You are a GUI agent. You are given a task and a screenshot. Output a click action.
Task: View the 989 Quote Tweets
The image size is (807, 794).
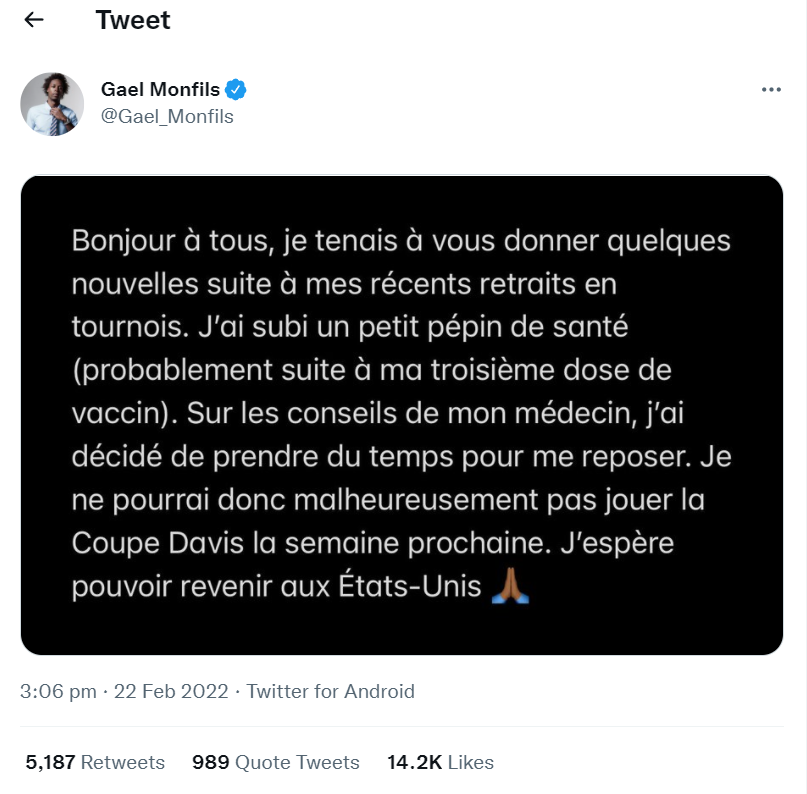pos(275,762)
